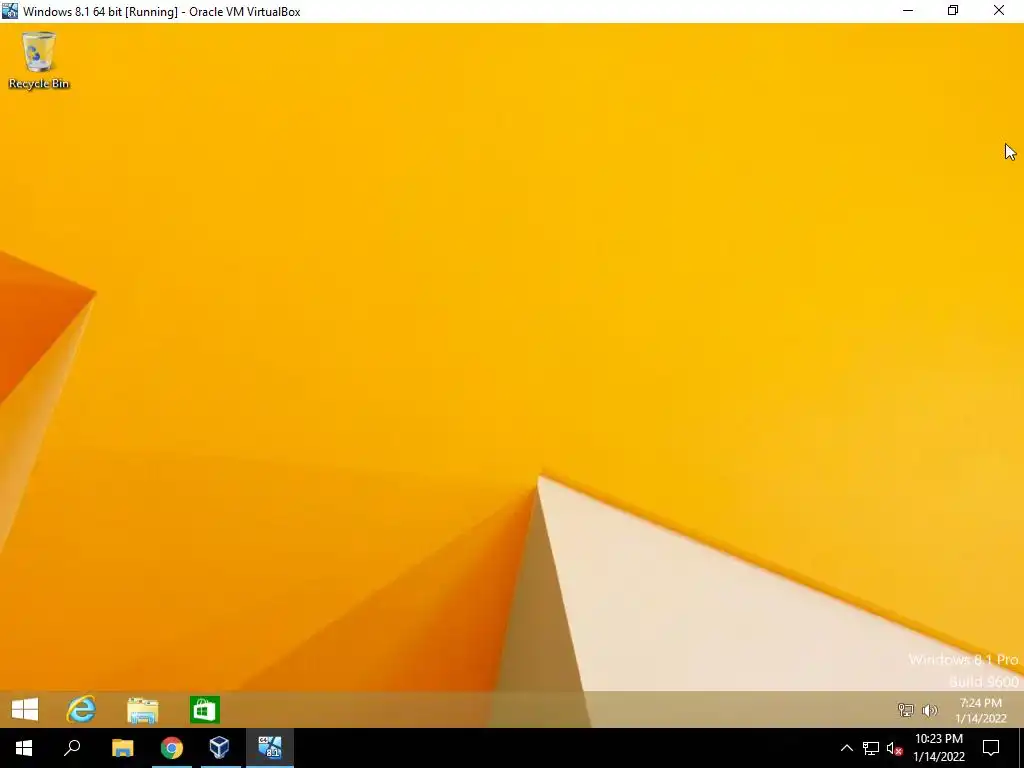Open File Explorer in the guest taskbar
The height and width of the screenshot is (768, 1024).
[142, 710]
